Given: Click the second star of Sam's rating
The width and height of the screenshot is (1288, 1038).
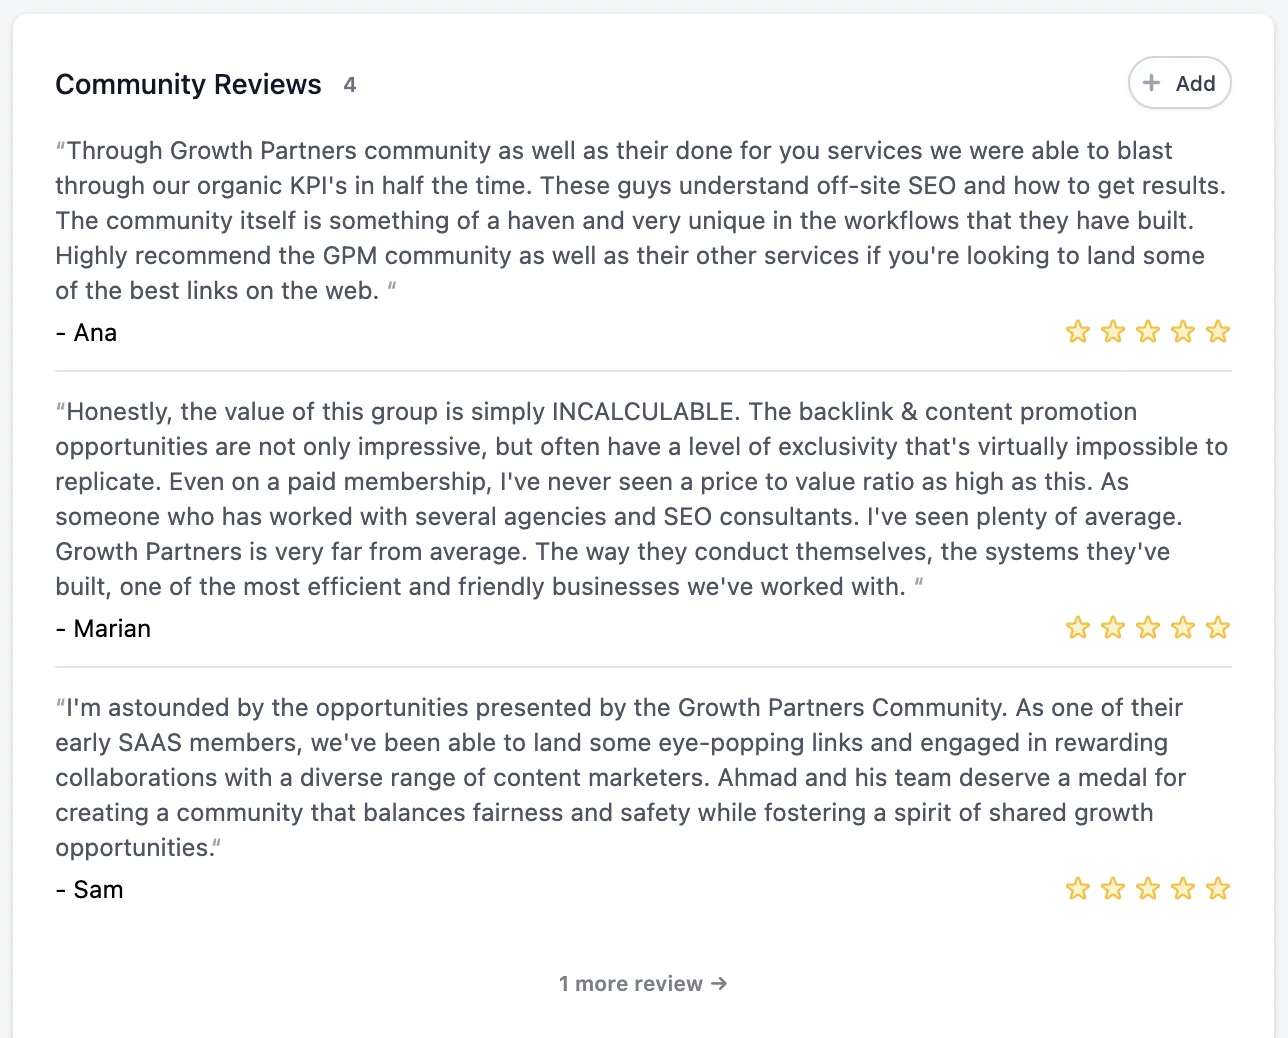Looking at the screenshot, I should (x=1113, y=888).
